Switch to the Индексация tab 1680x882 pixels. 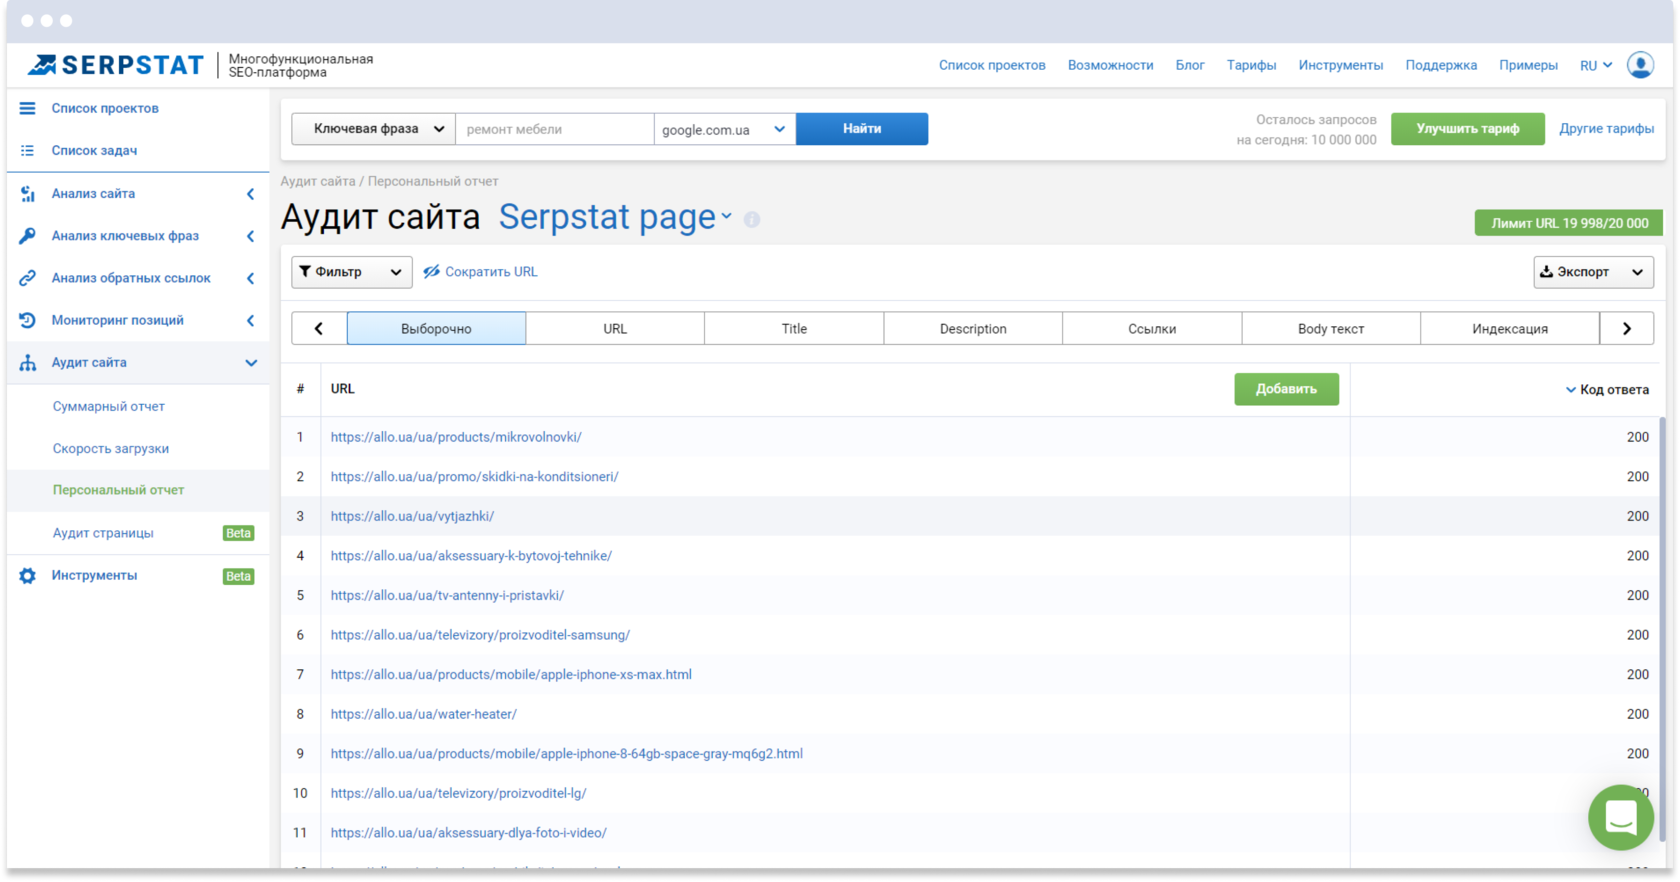click(1510, 328)
